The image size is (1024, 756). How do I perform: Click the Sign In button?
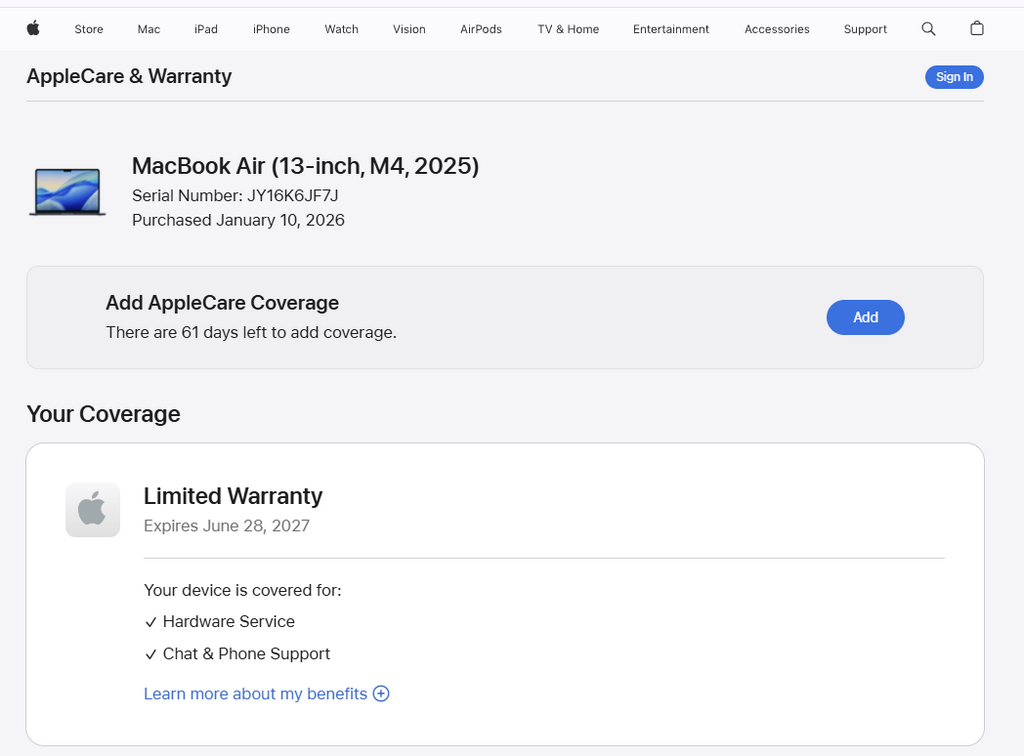click(954, 77)
